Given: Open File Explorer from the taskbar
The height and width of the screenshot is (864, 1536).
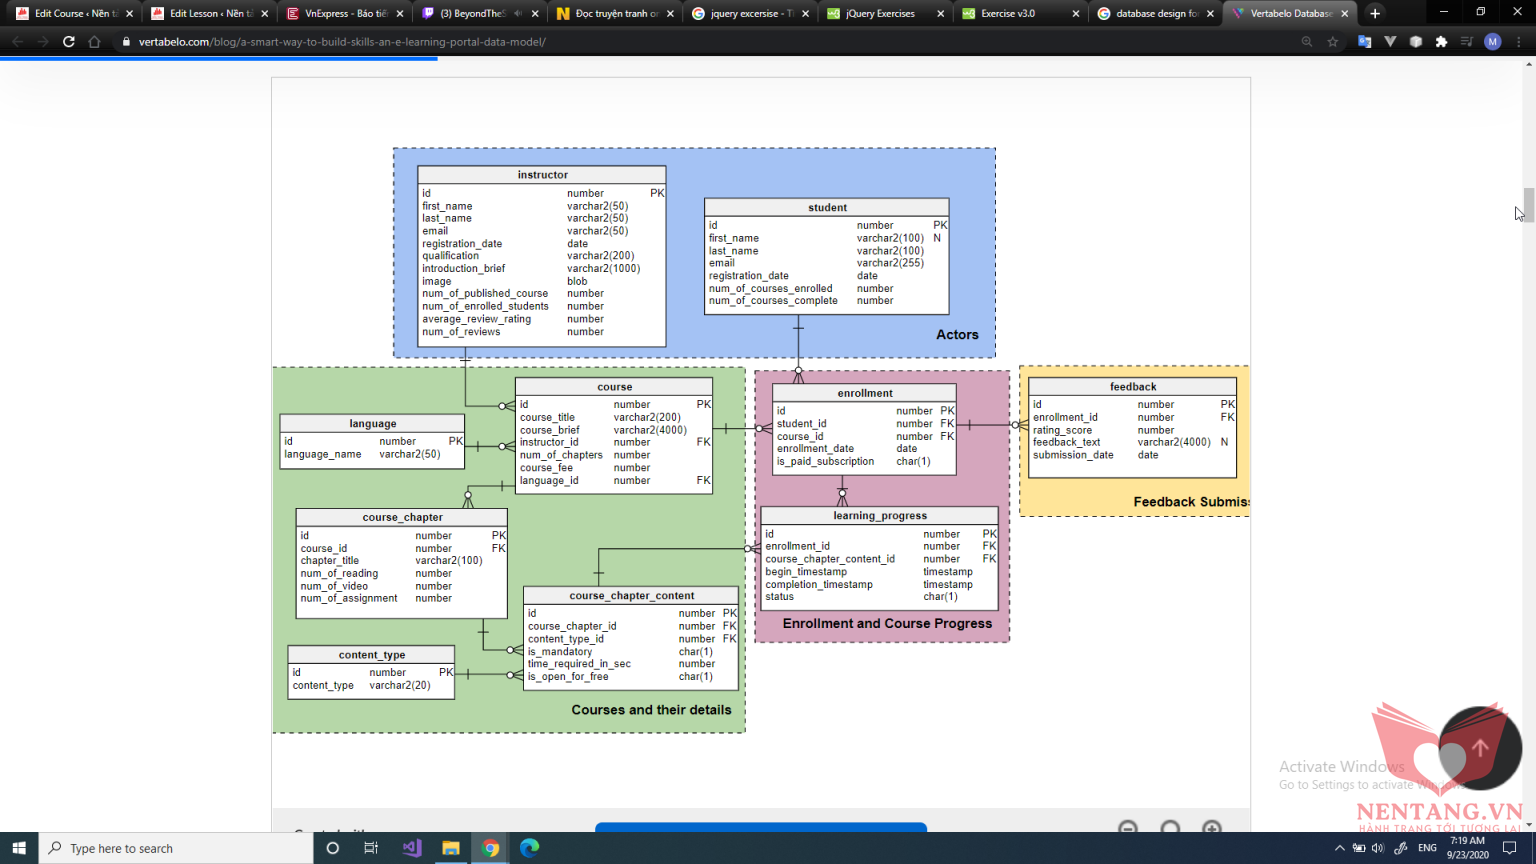Looking at the screenshot, I should [451, 848].
